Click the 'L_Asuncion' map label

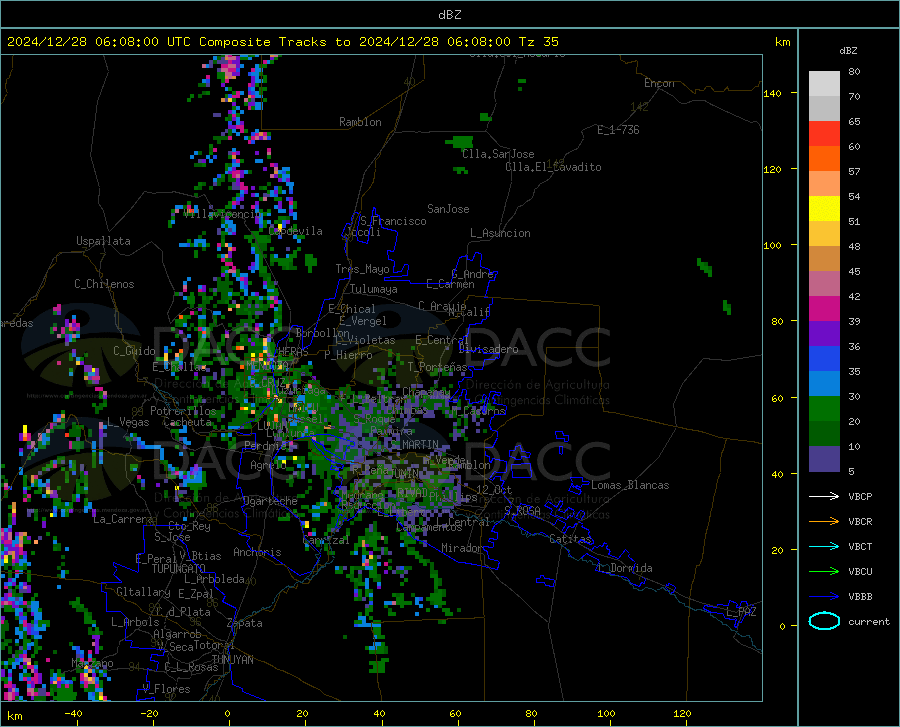pyautogui.click(x=500, y=233)
